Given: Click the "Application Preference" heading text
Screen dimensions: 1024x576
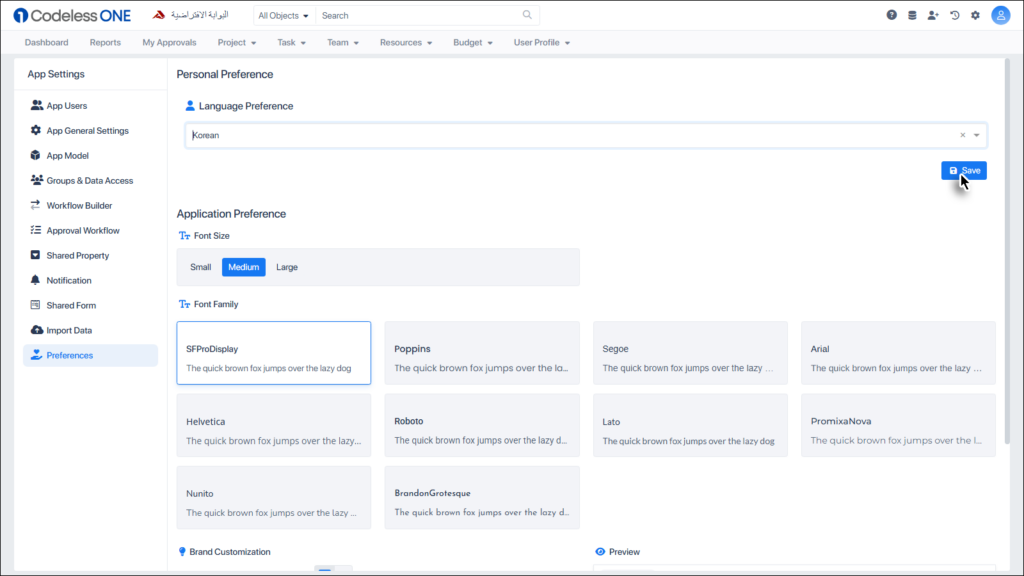Looking at the screenshot, I should pyautogui.click(x=231, y=214).
